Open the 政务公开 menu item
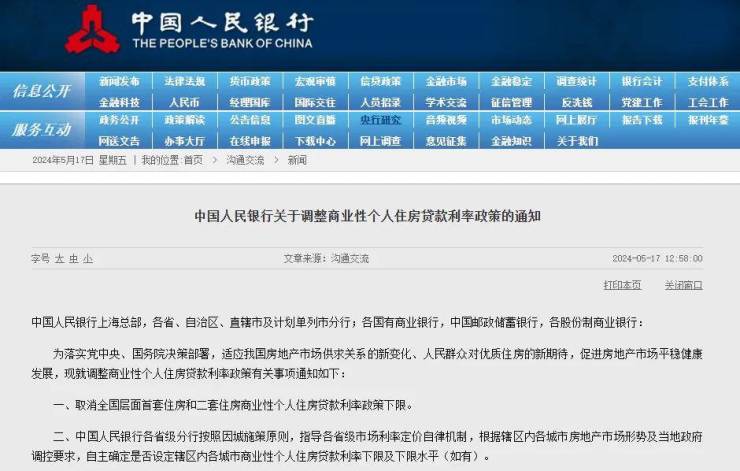The height and width of the screenshot is (471, 740). coord(119,120)
